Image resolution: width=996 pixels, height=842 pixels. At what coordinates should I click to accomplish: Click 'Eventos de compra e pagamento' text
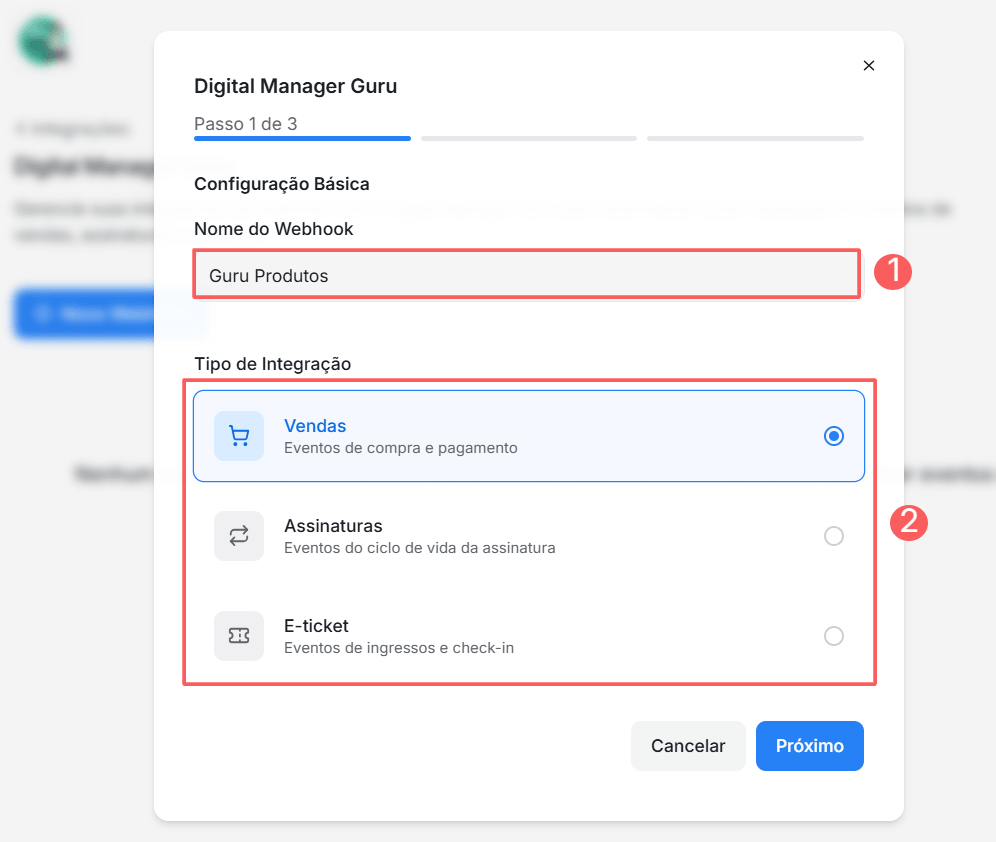(x=401, y=448)
